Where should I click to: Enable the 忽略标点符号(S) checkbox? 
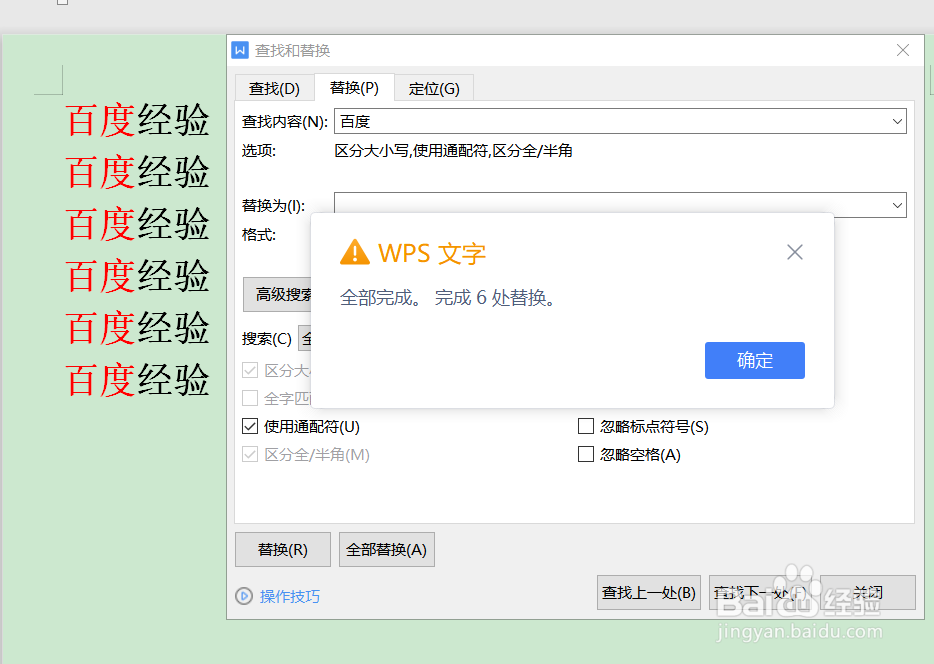(586, 426)
